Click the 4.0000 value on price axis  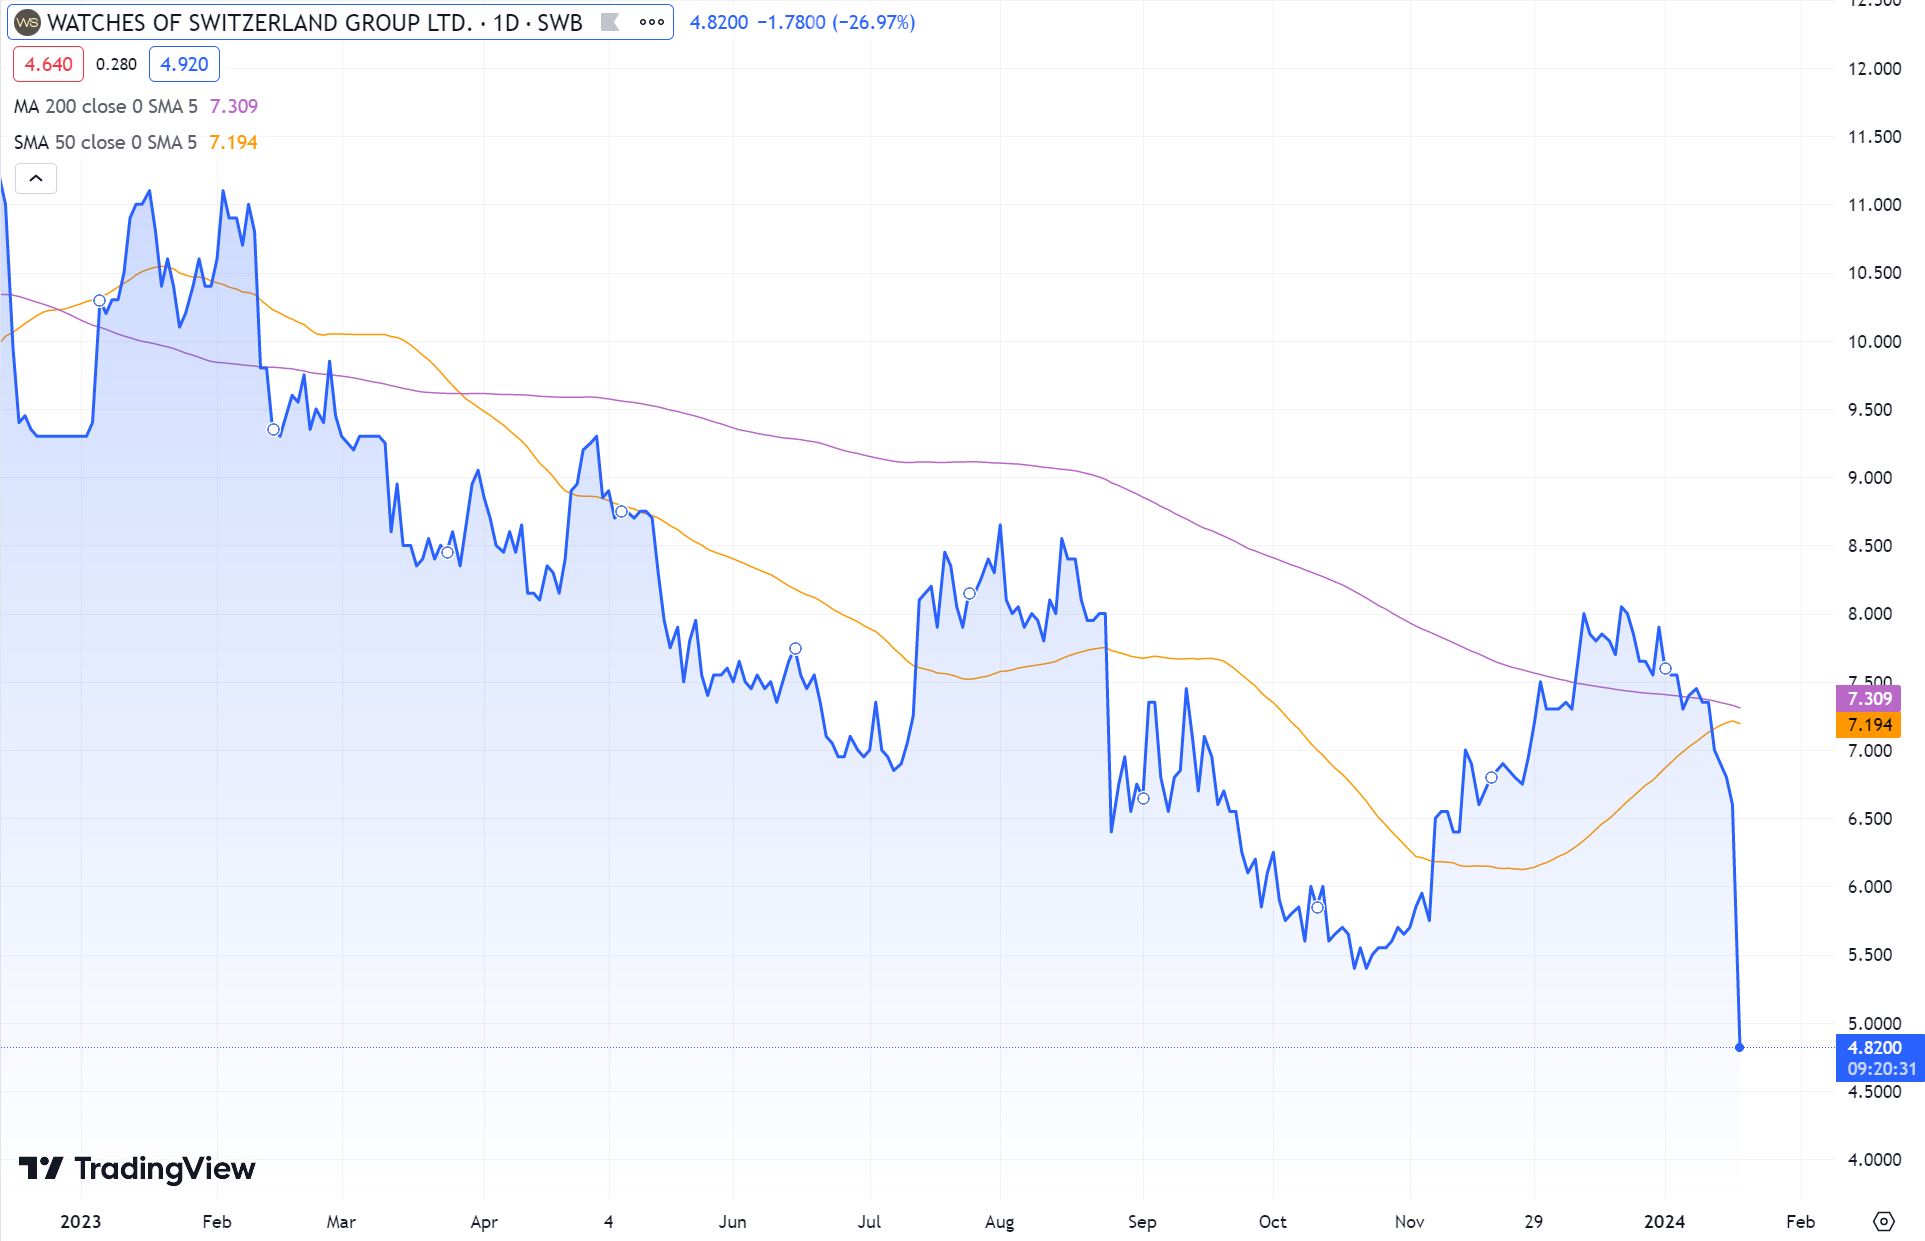(1874, 1159)
